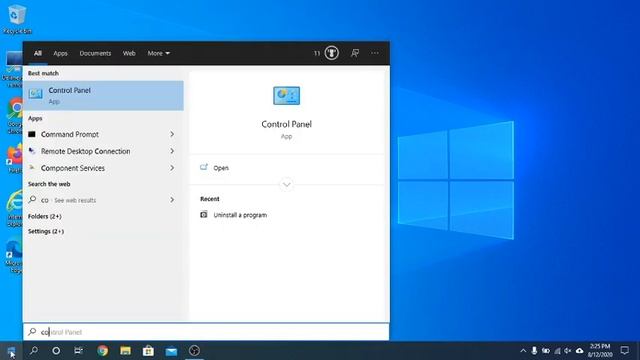640x360 pixels.
Task: Click the Open action's launch icon
Action: coord(204,167)
